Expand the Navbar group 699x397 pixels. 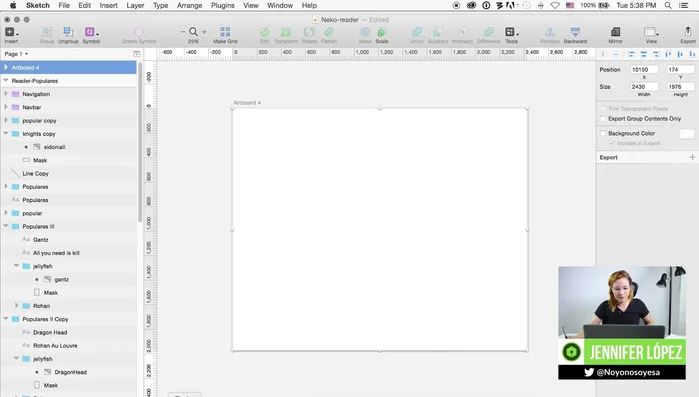(6, 107)
